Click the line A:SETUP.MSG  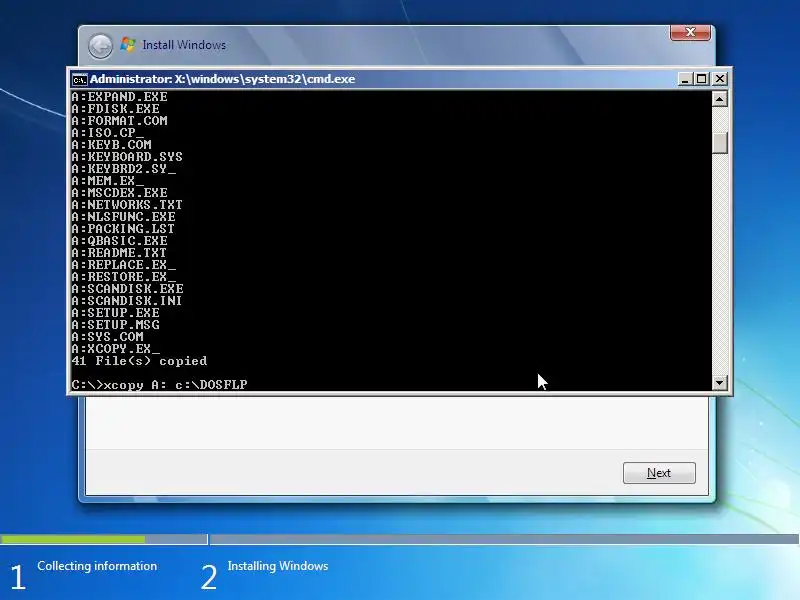click(x=115, y=324)
